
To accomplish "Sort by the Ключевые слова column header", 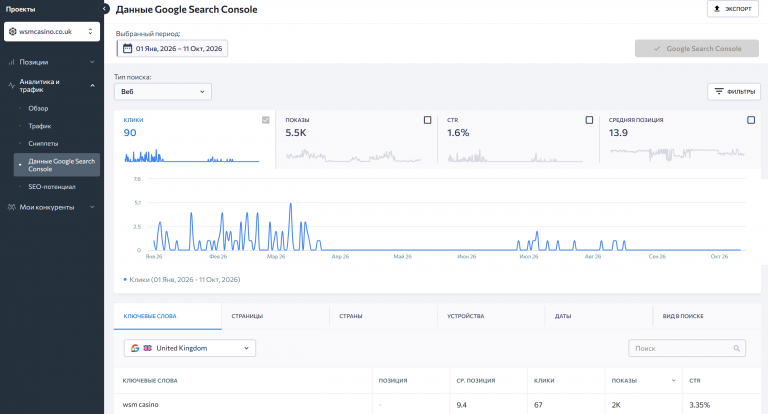I will [x=150, y=381].
